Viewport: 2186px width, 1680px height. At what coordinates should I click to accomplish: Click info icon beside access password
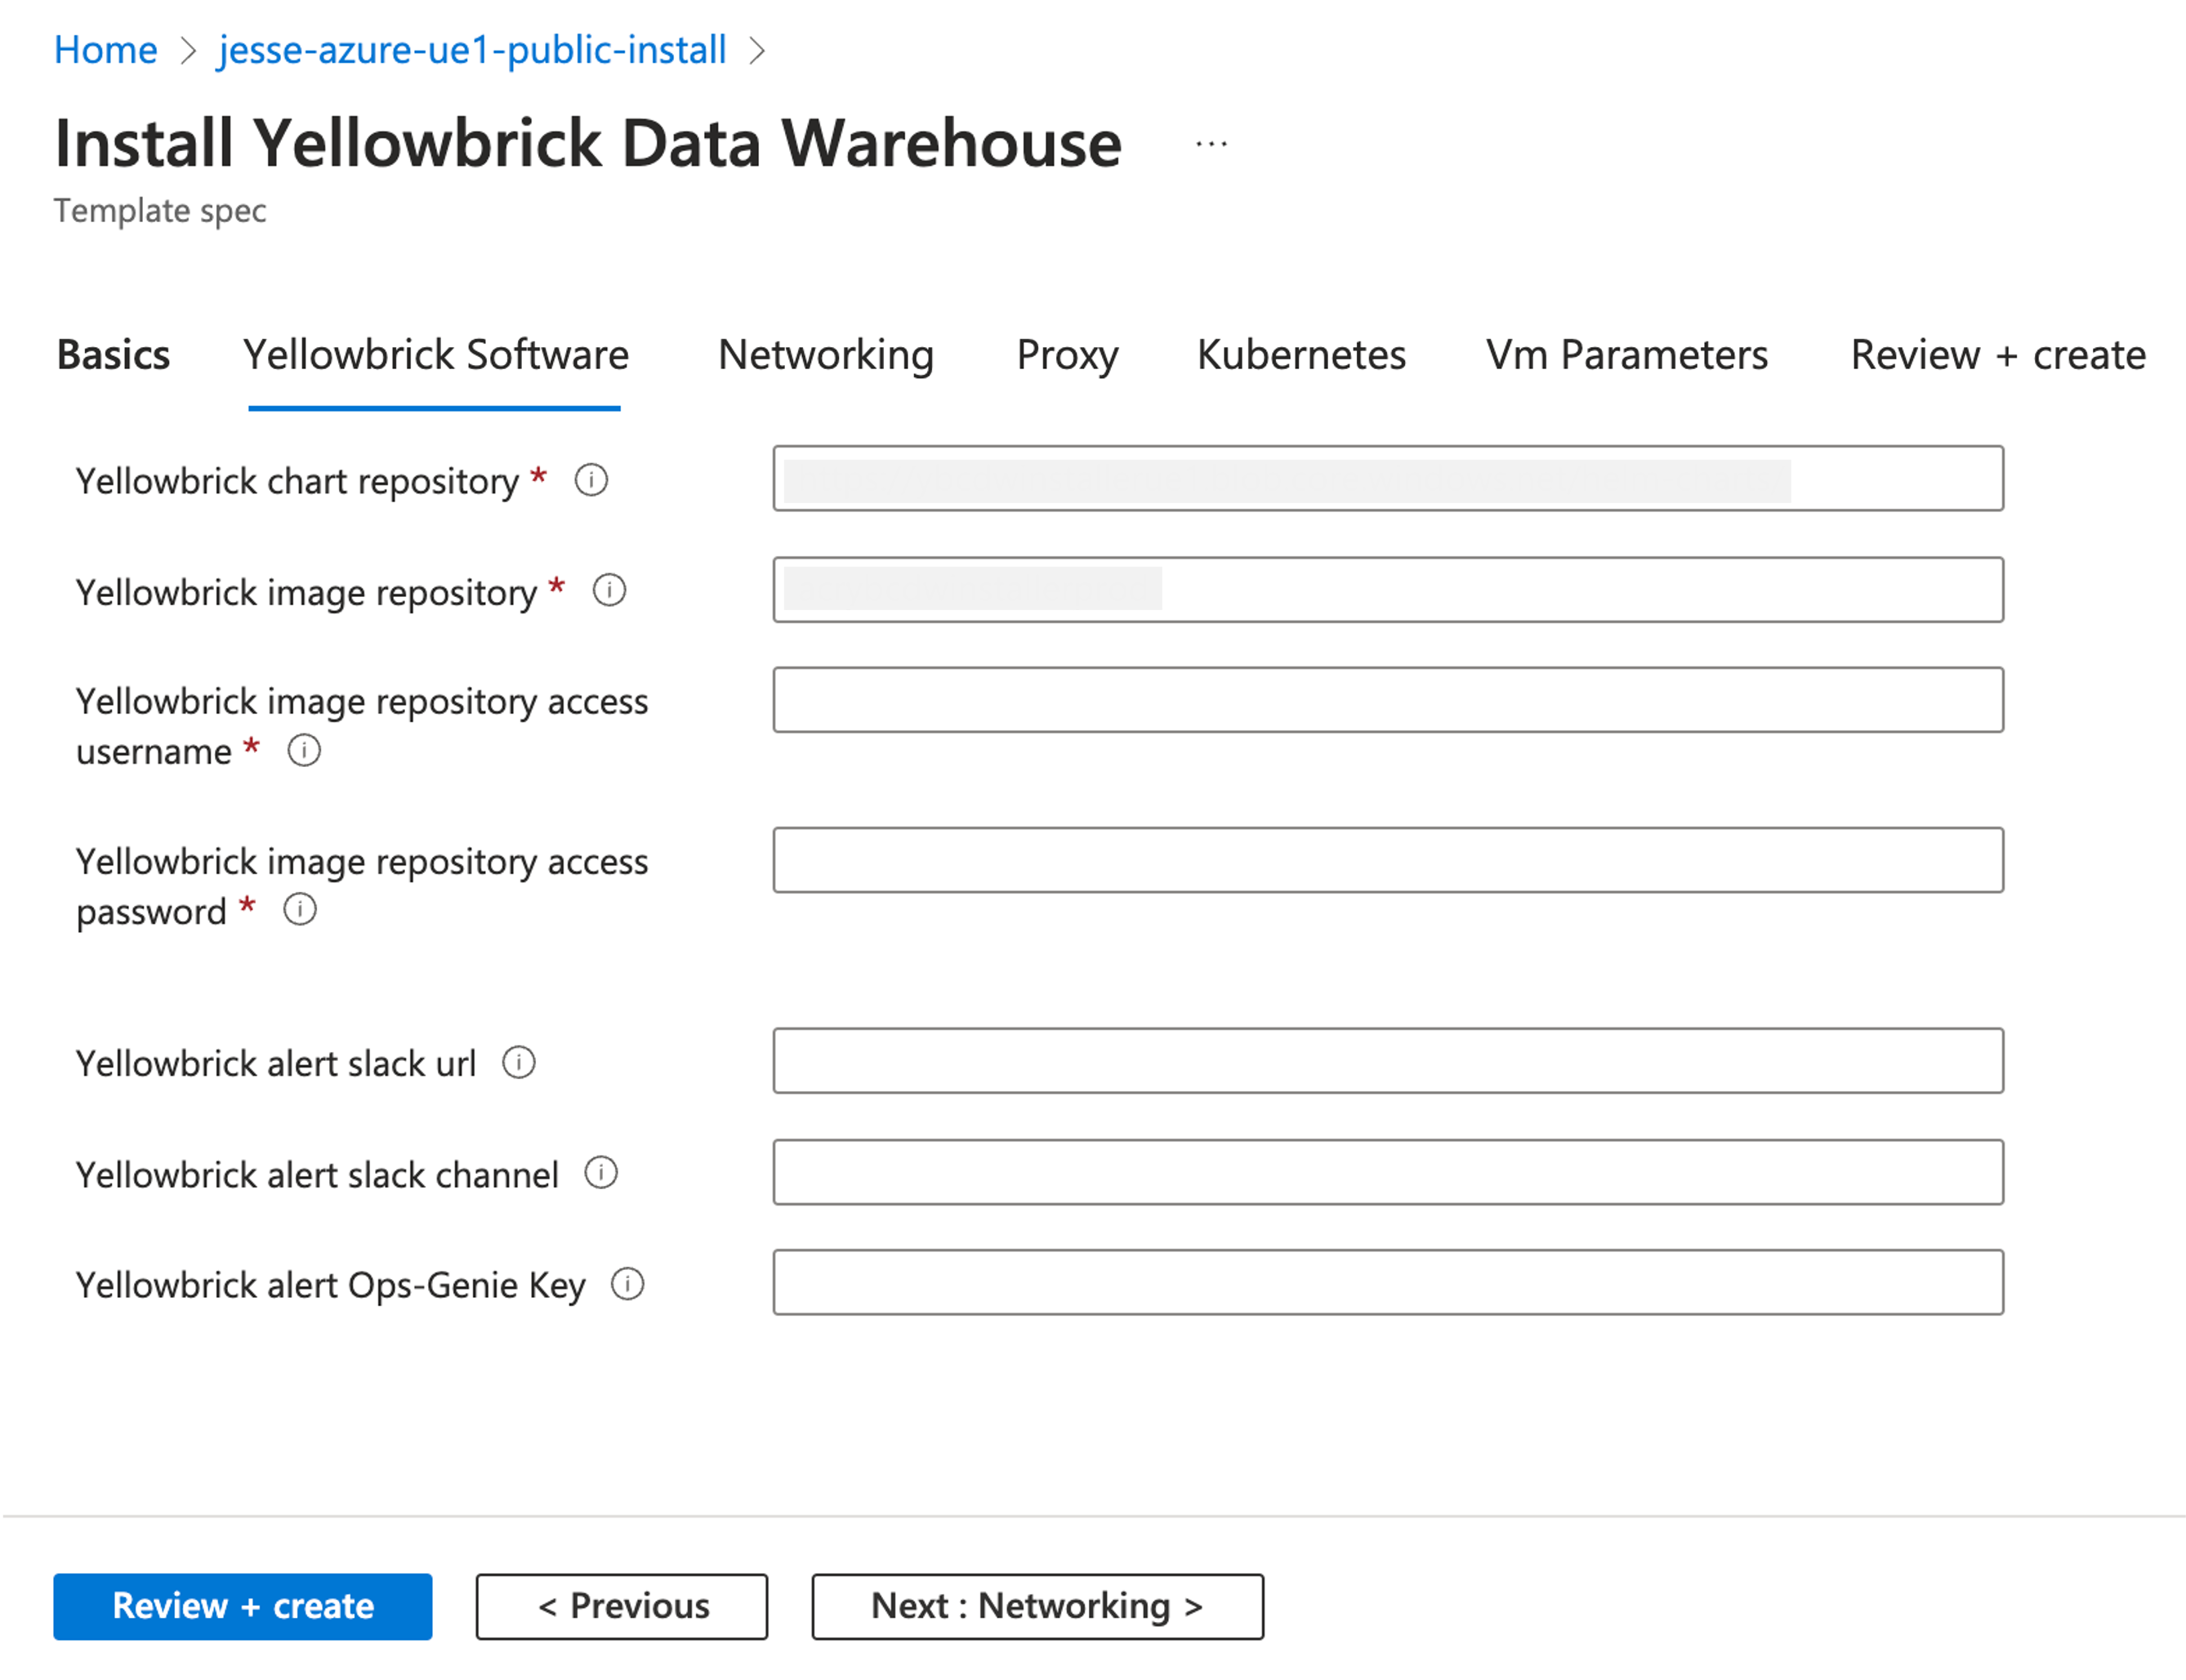point(300,910)
